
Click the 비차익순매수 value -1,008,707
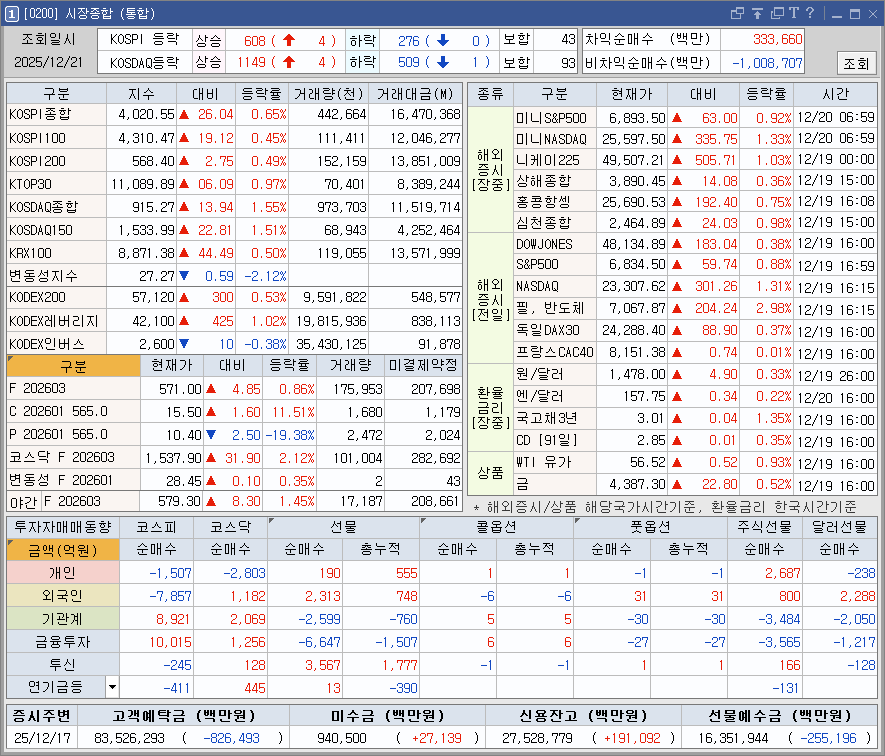click(x=767, y=63)
